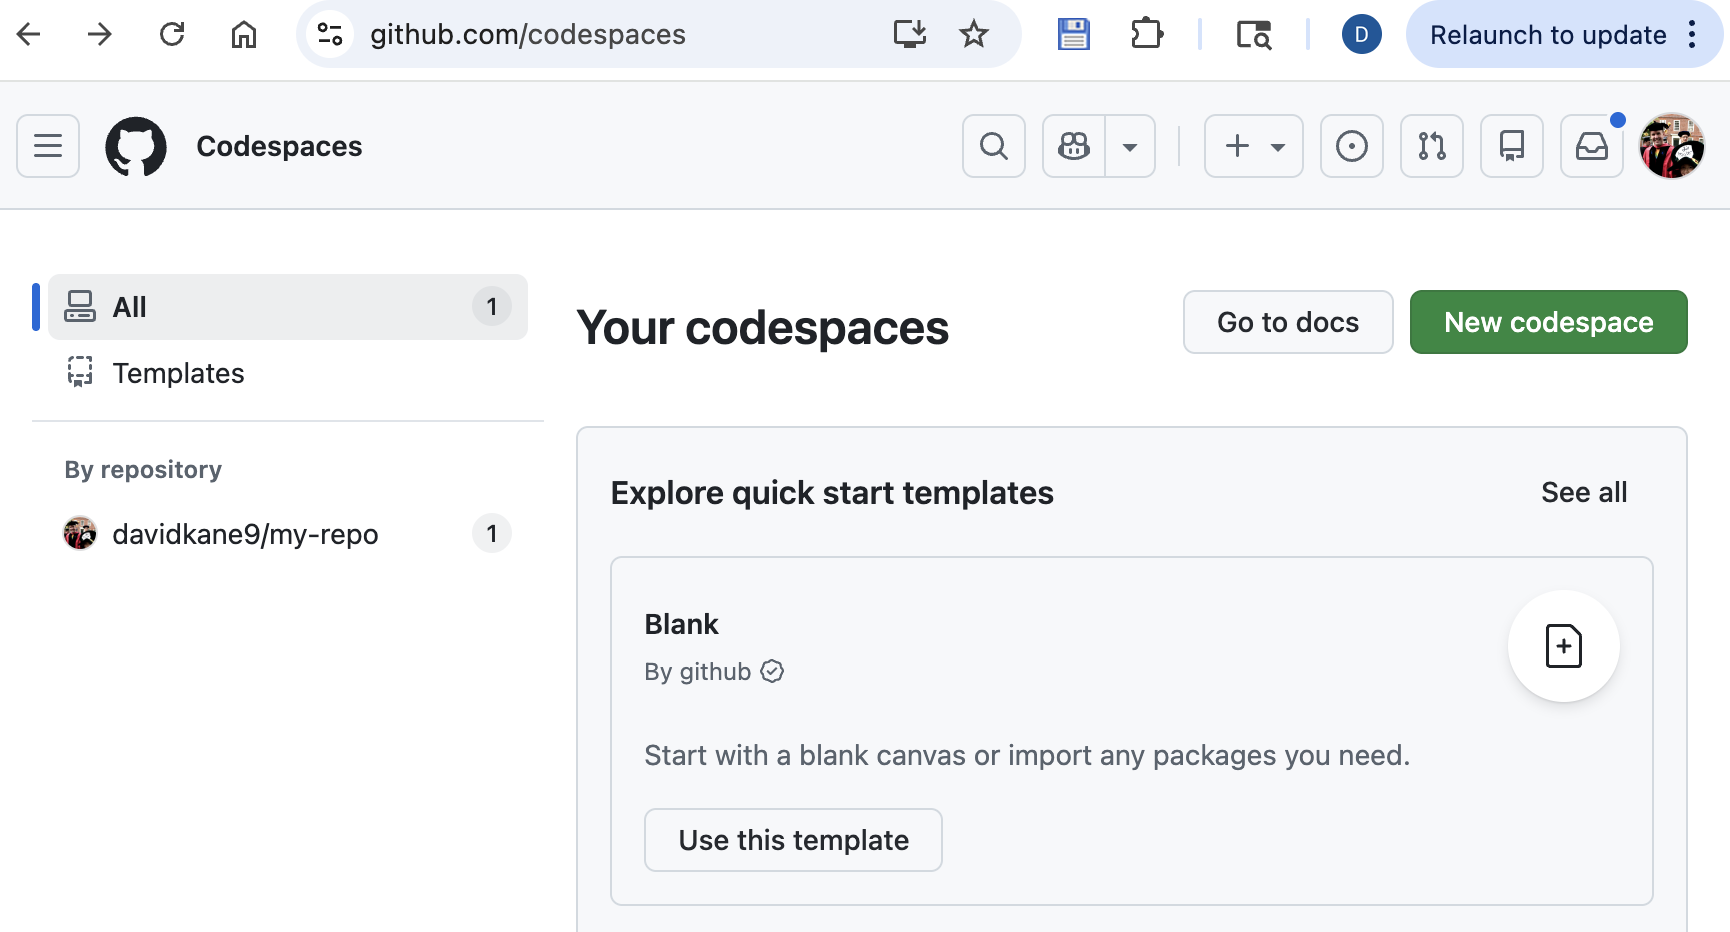1730x932 pixels.
Task: Click the blank template file-plus icon
Action: pyautogui.click(x=1563, y=646)
